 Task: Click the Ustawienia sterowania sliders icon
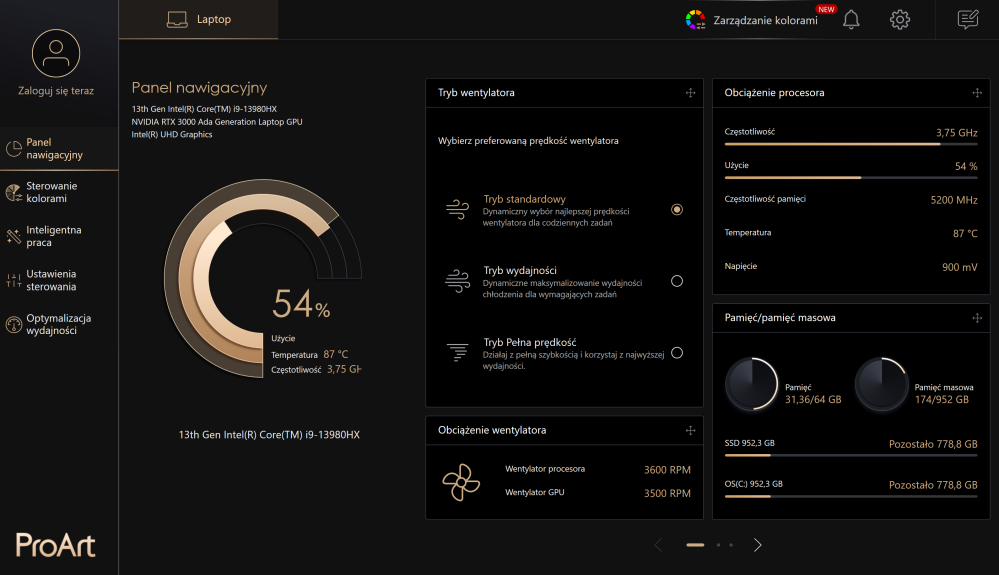pos(13,280)
